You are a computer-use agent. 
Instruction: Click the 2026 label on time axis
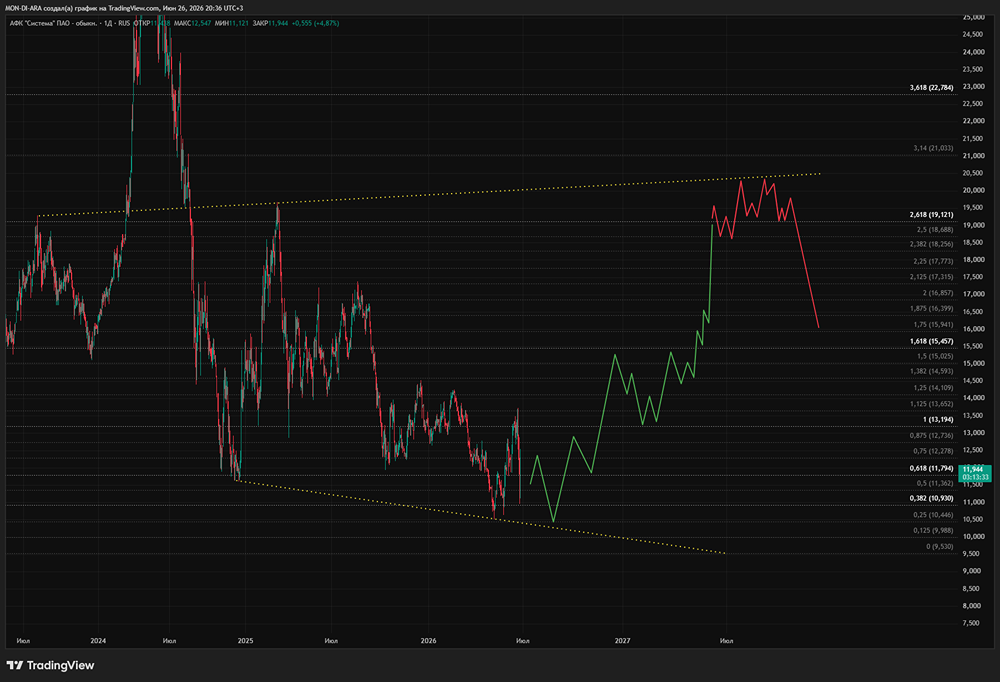coord(429,641)
